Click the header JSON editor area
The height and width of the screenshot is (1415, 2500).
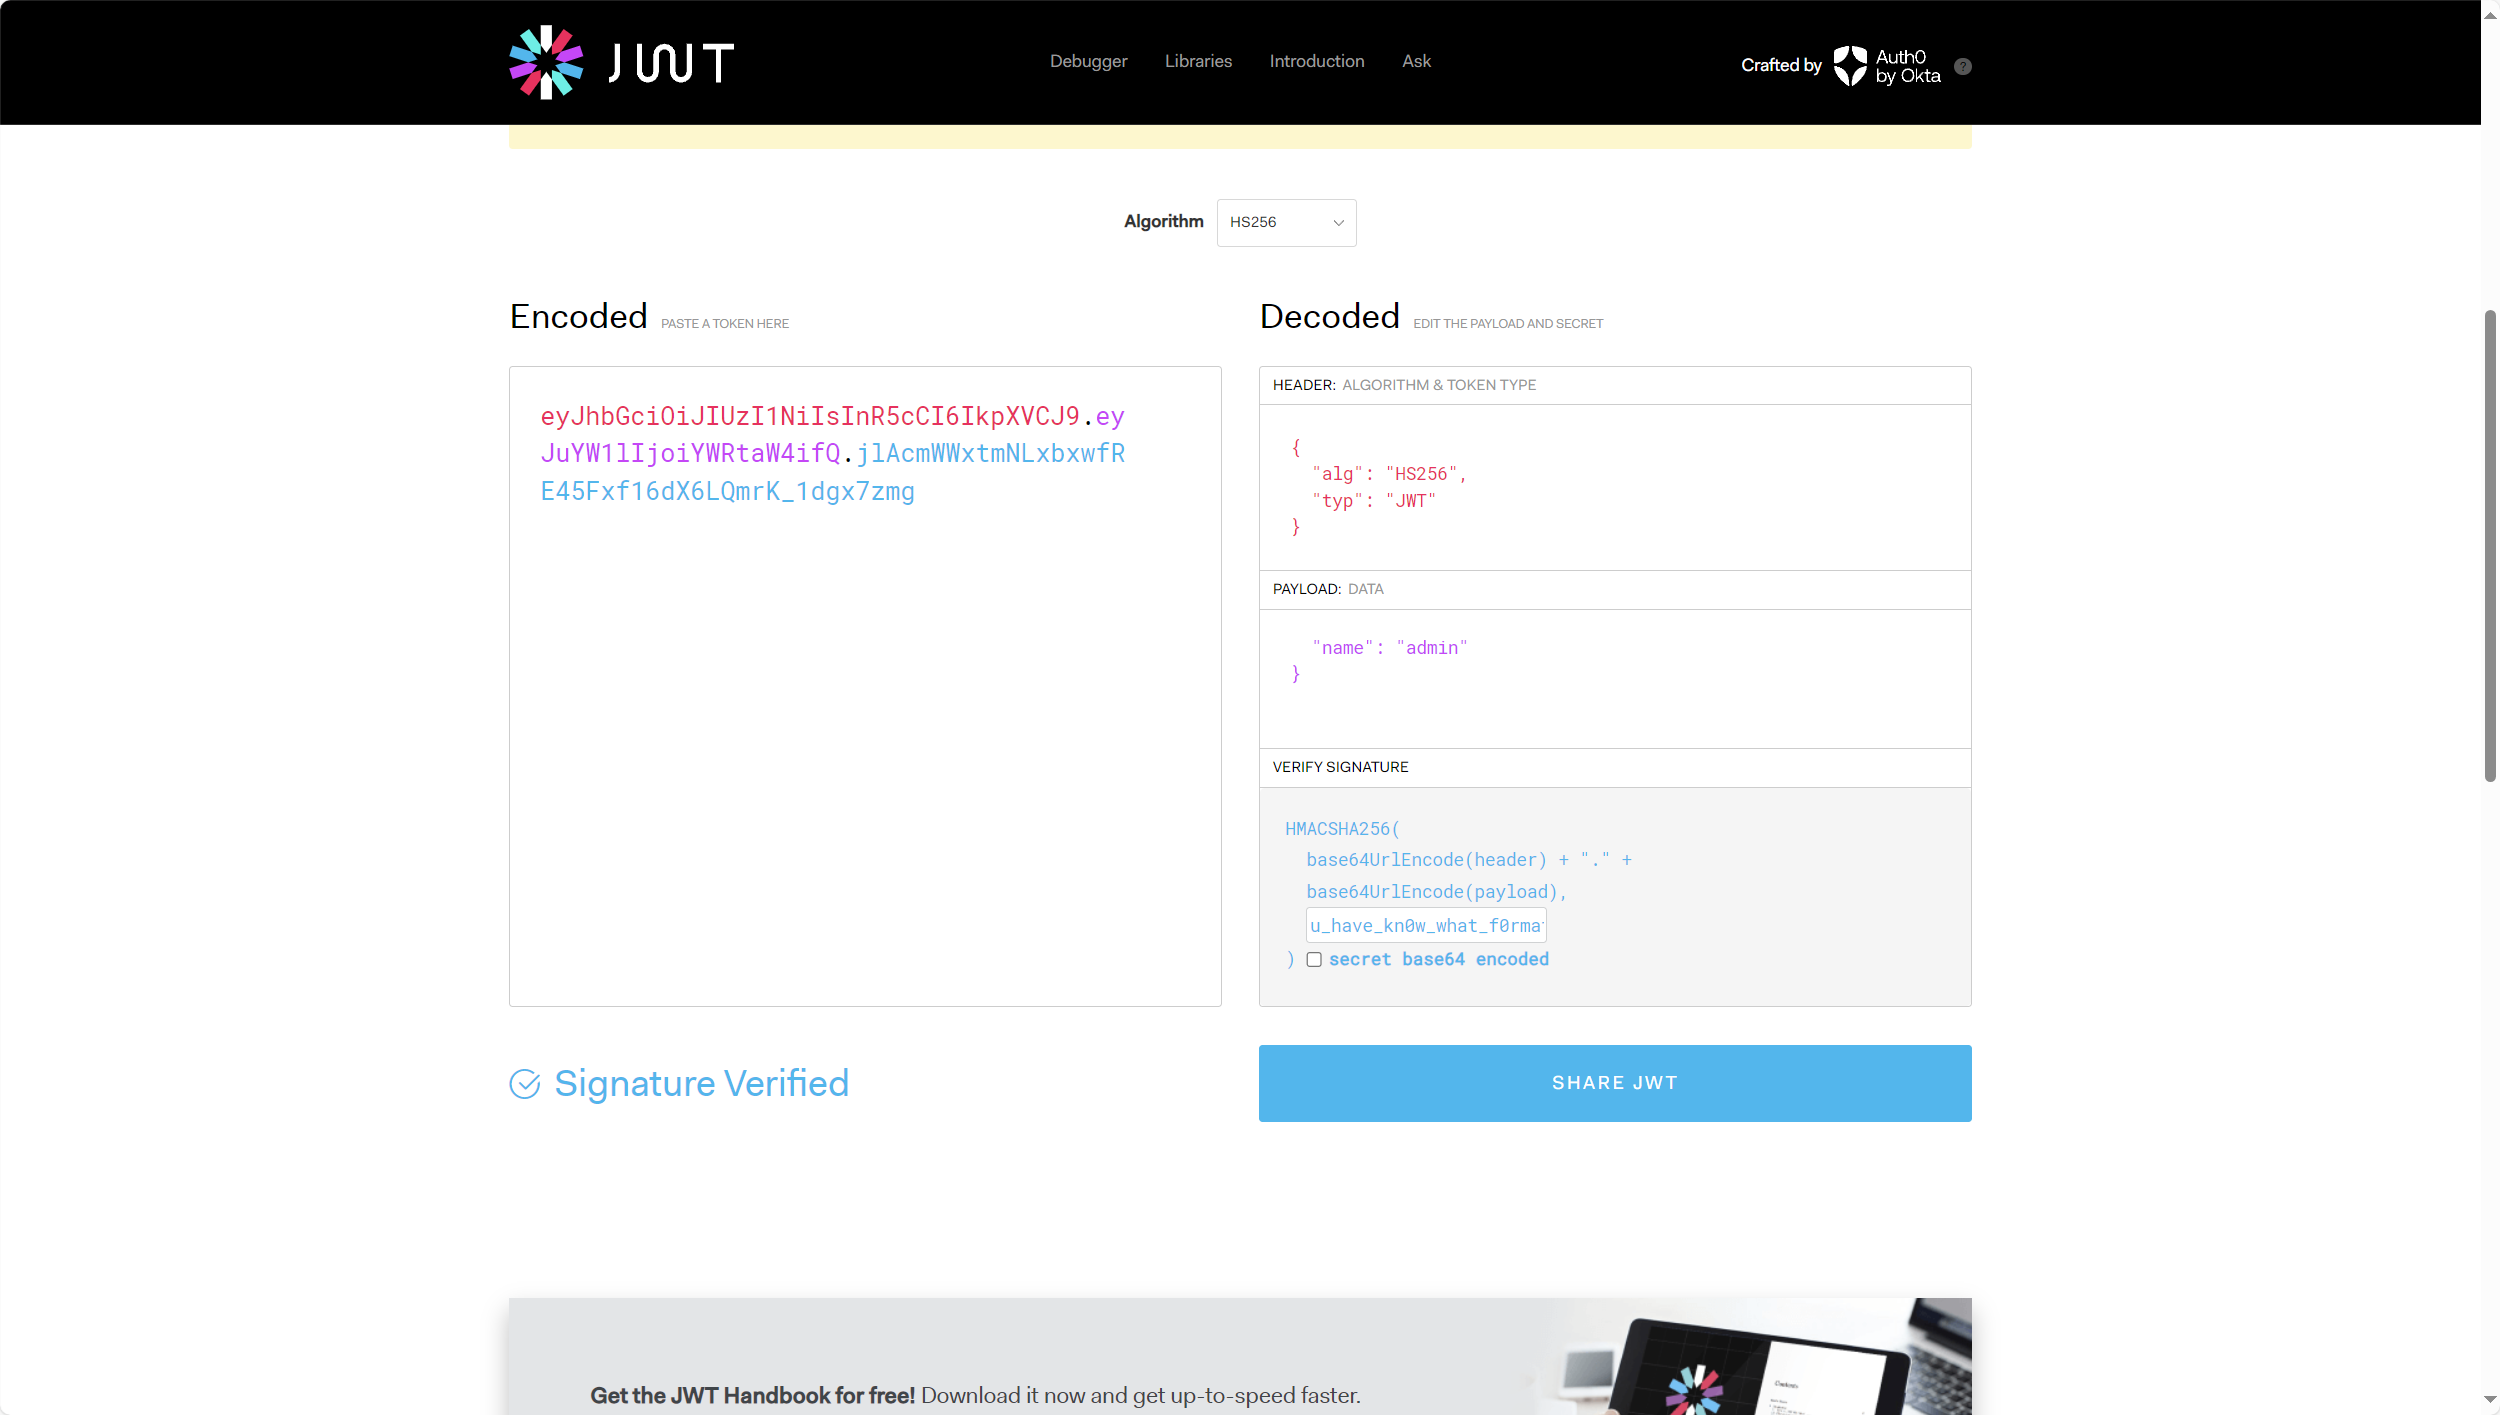pos(1614,487)
